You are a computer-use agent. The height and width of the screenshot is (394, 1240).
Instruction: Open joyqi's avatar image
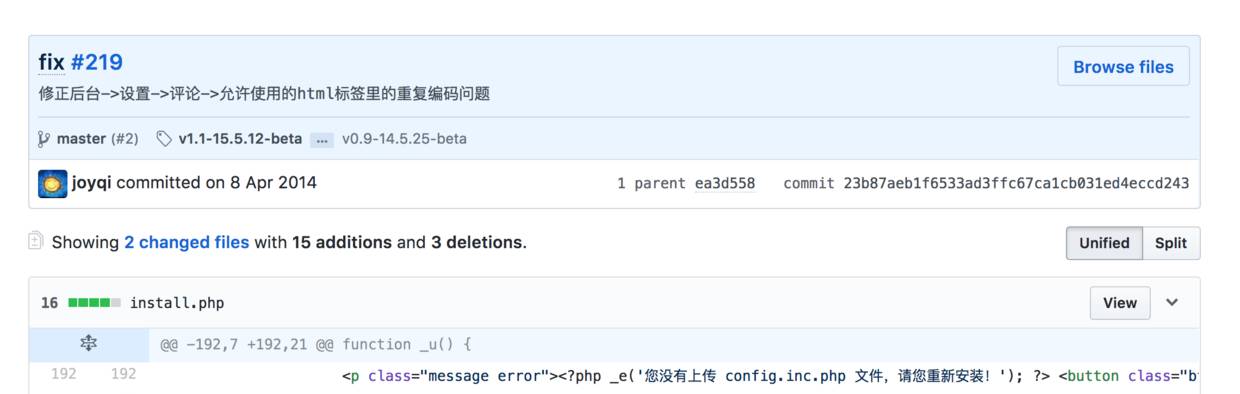(x=52, y=183)
